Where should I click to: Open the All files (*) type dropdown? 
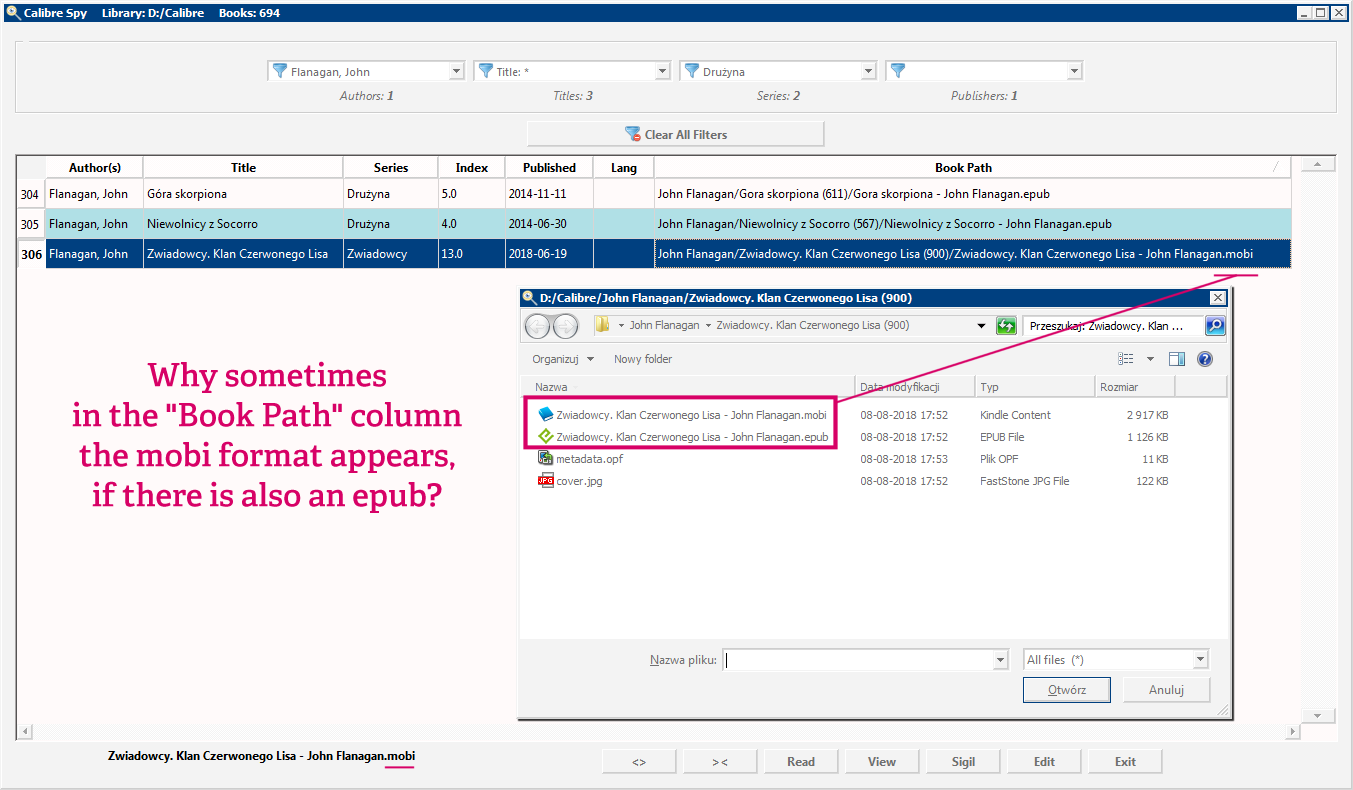[1116, 660]
